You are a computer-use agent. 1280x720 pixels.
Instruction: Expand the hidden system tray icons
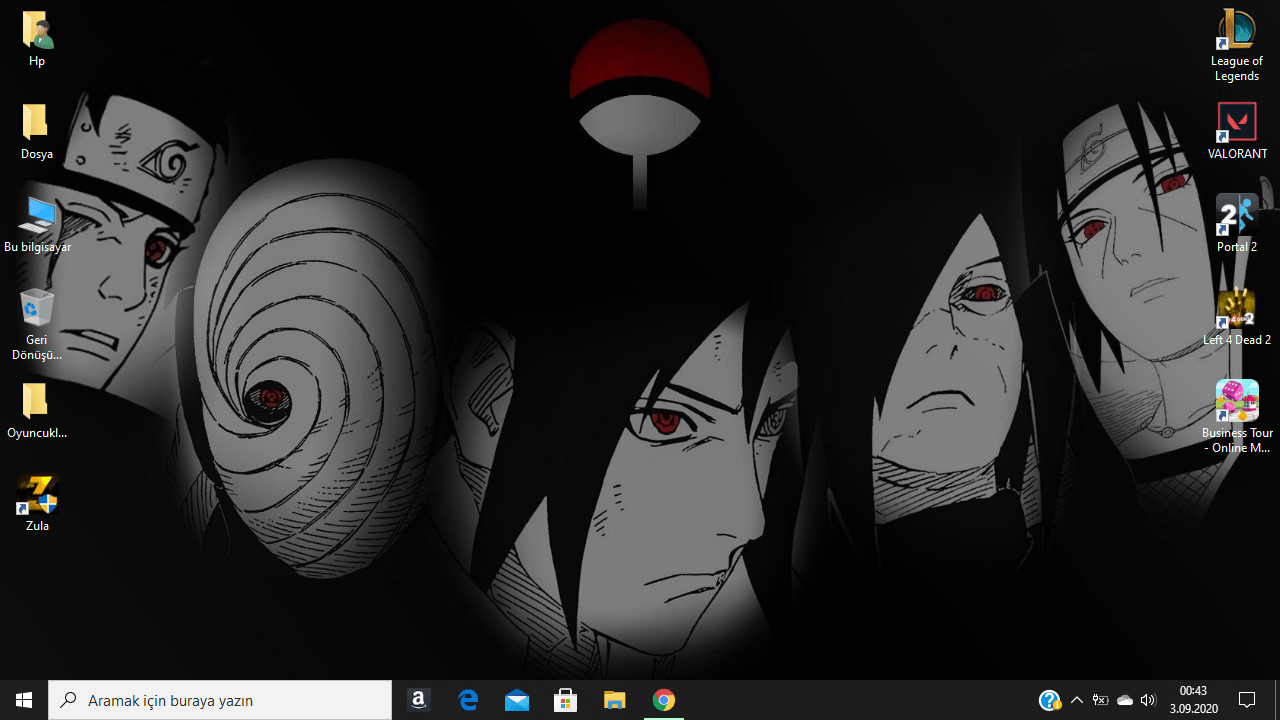pos(1077,700)
